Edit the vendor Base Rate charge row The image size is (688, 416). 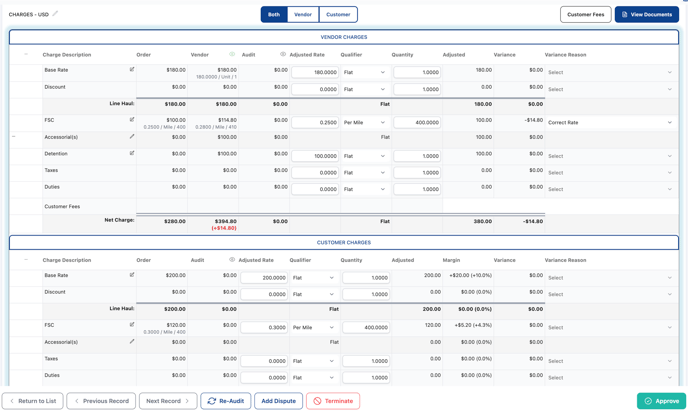click(132, 70)
